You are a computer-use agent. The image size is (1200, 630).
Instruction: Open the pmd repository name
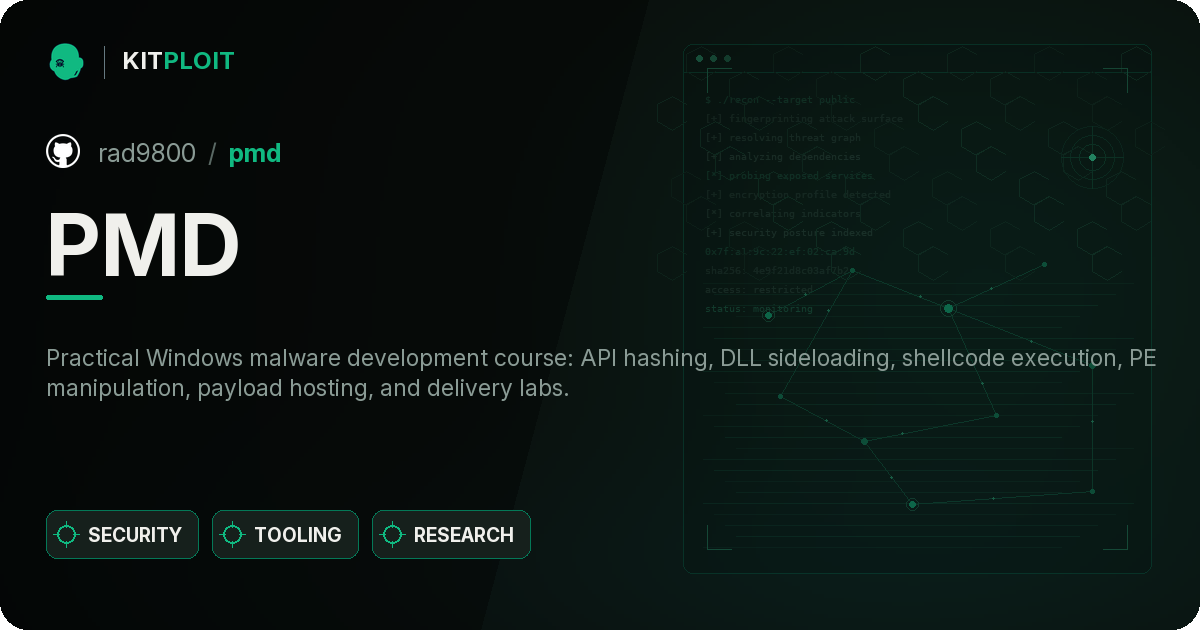pyautogui.click(x=255, y=154)
